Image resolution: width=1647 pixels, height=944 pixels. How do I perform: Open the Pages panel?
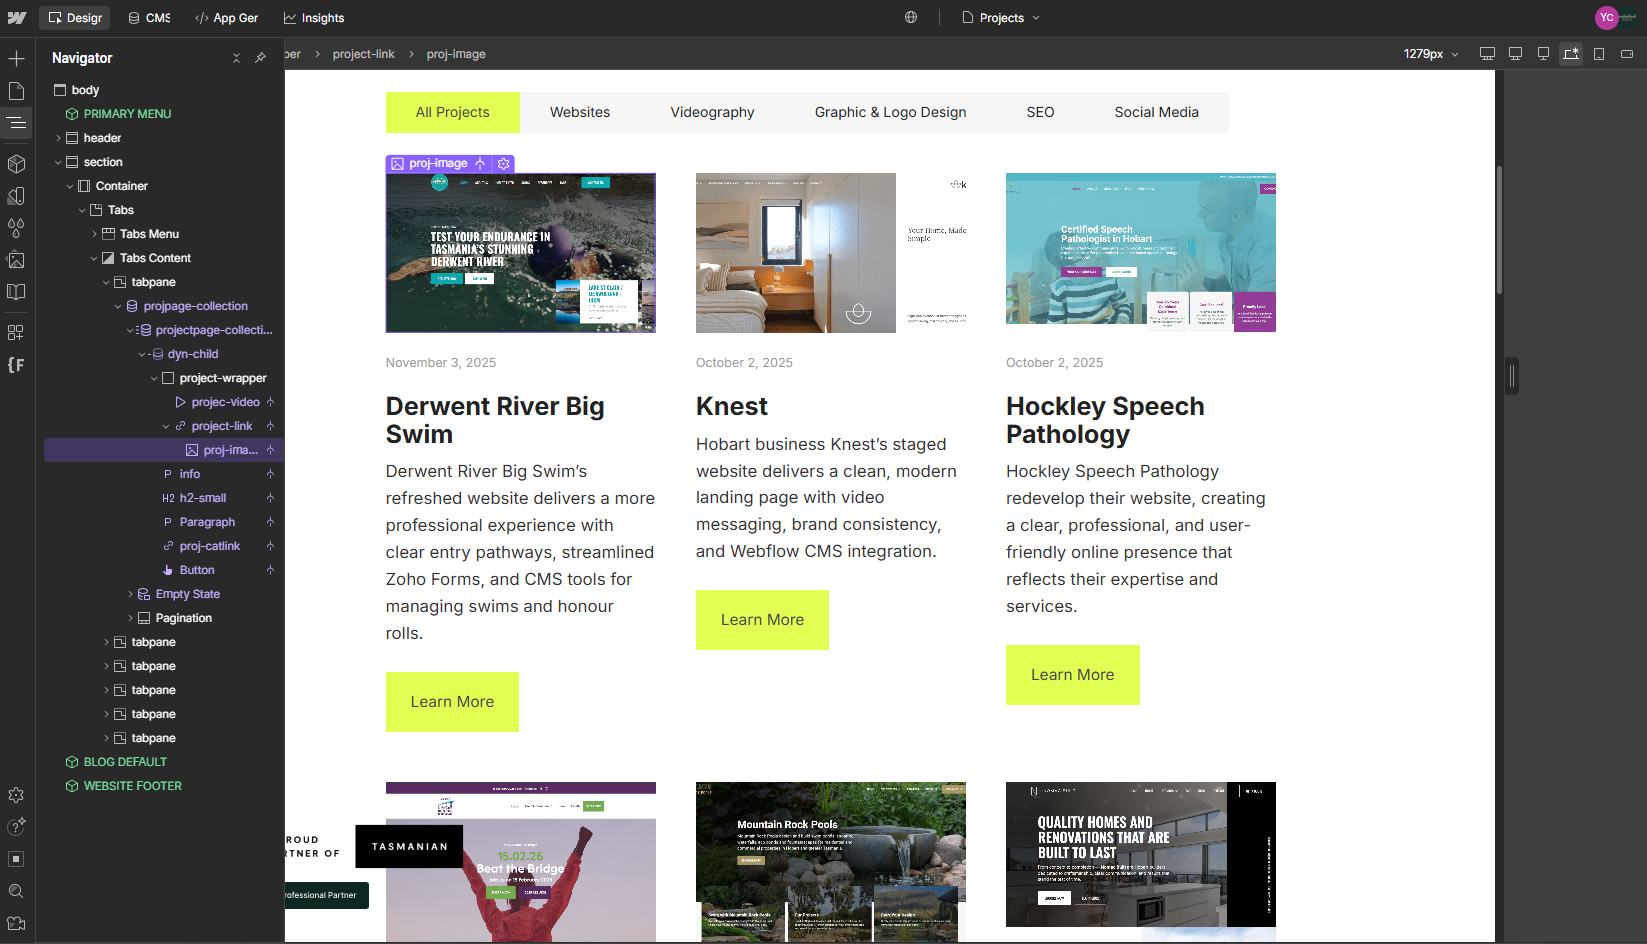(16, 91)
